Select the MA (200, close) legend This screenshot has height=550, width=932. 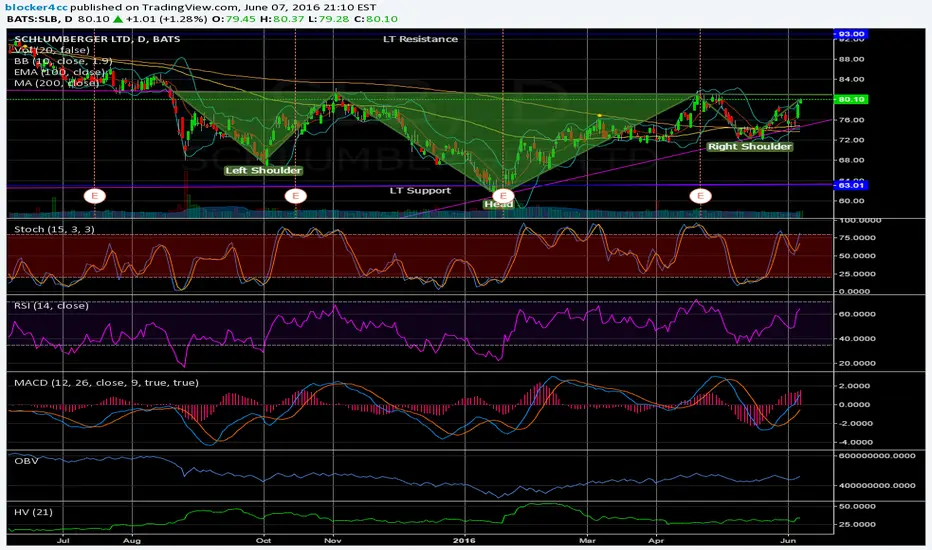pos(56,83)
